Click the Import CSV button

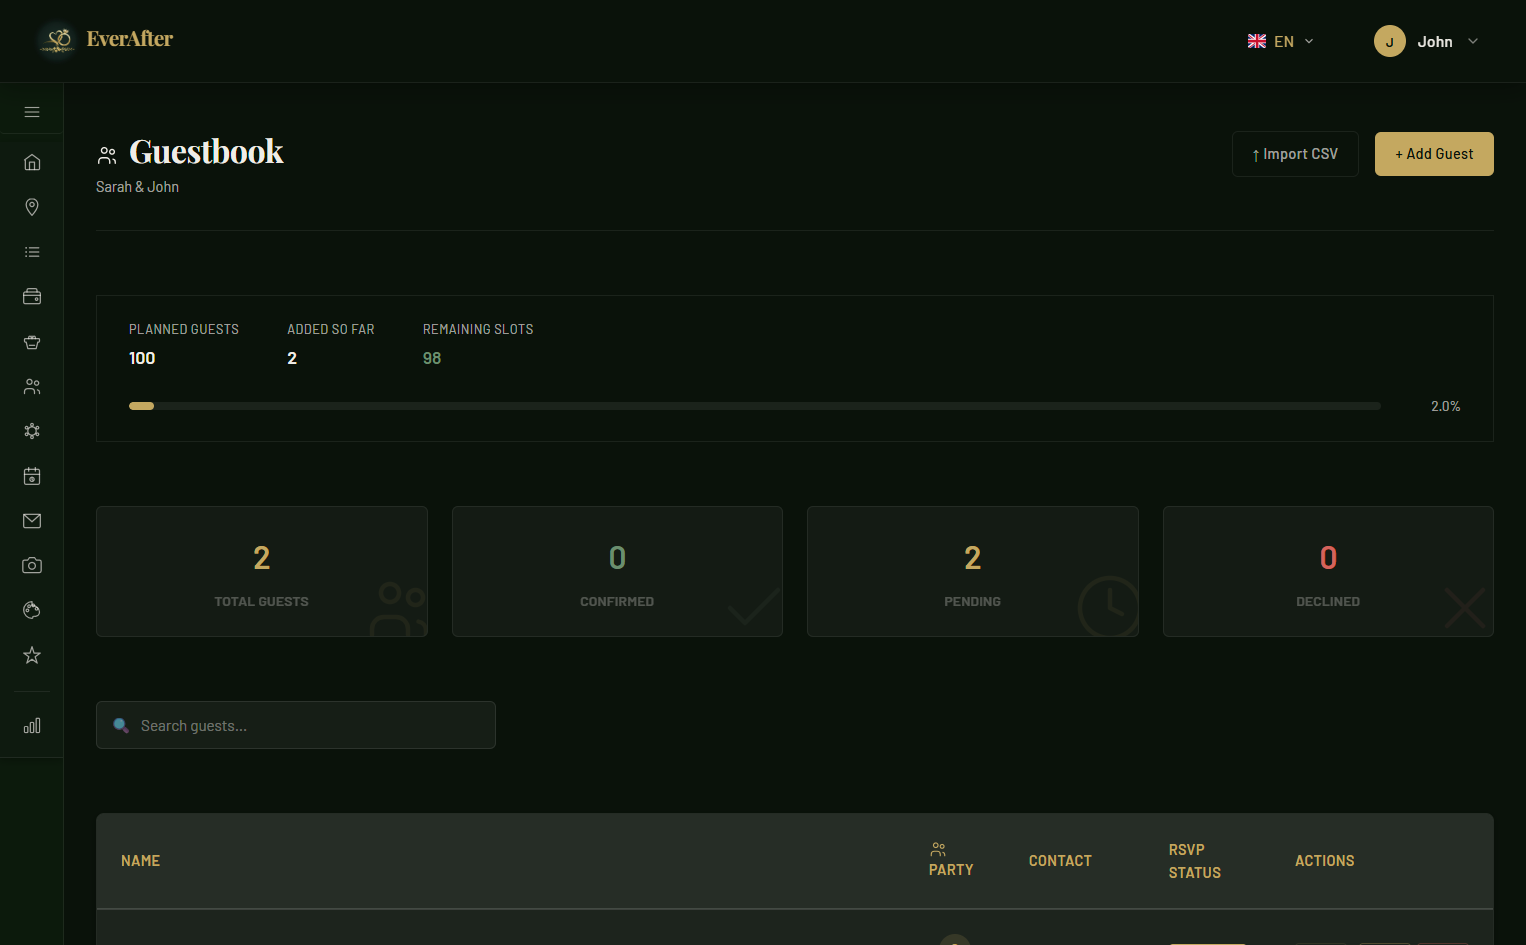click(1295, 154)
